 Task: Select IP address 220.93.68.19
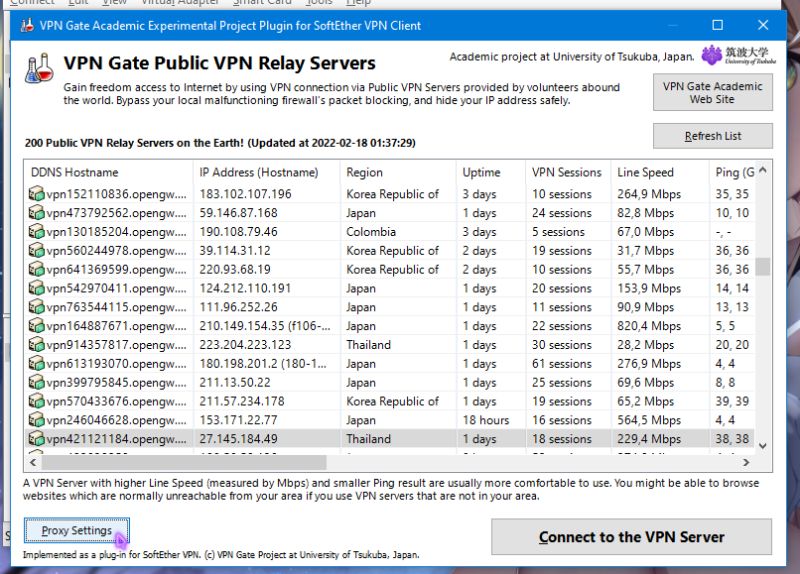pos(235,269)
